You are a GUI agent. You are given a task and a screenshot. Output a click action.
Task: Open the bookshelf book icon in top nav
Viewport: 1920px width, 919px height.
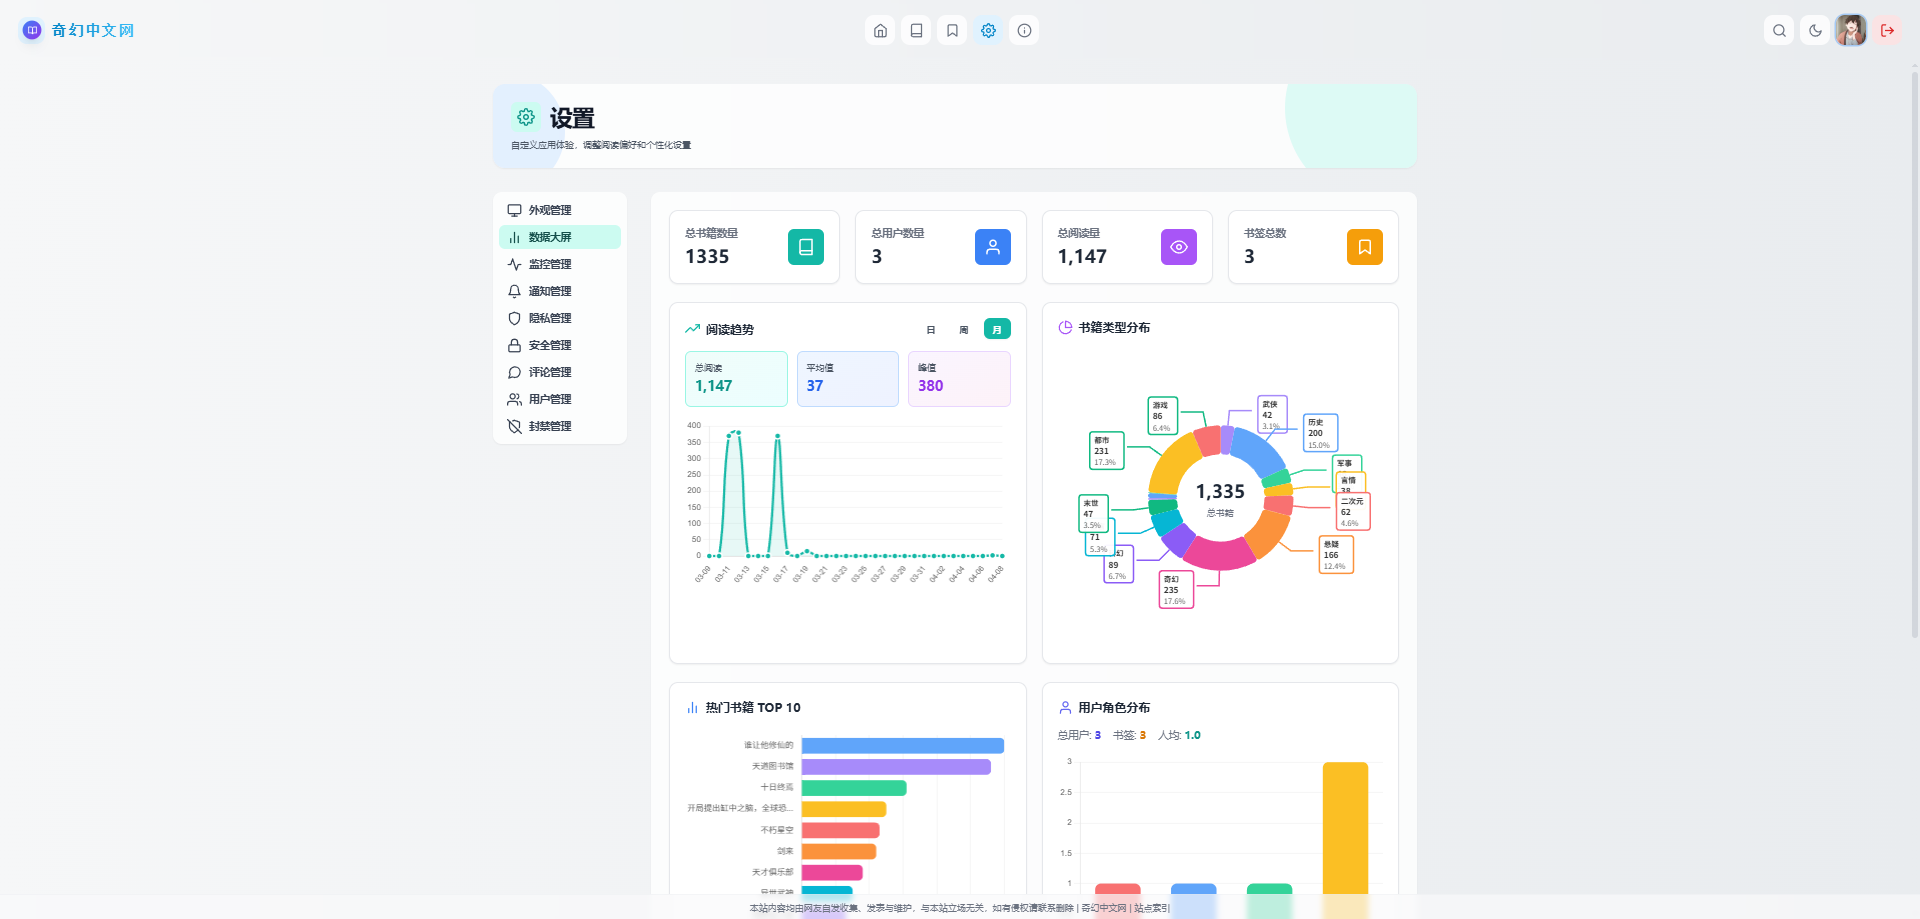tap(916, 31)
